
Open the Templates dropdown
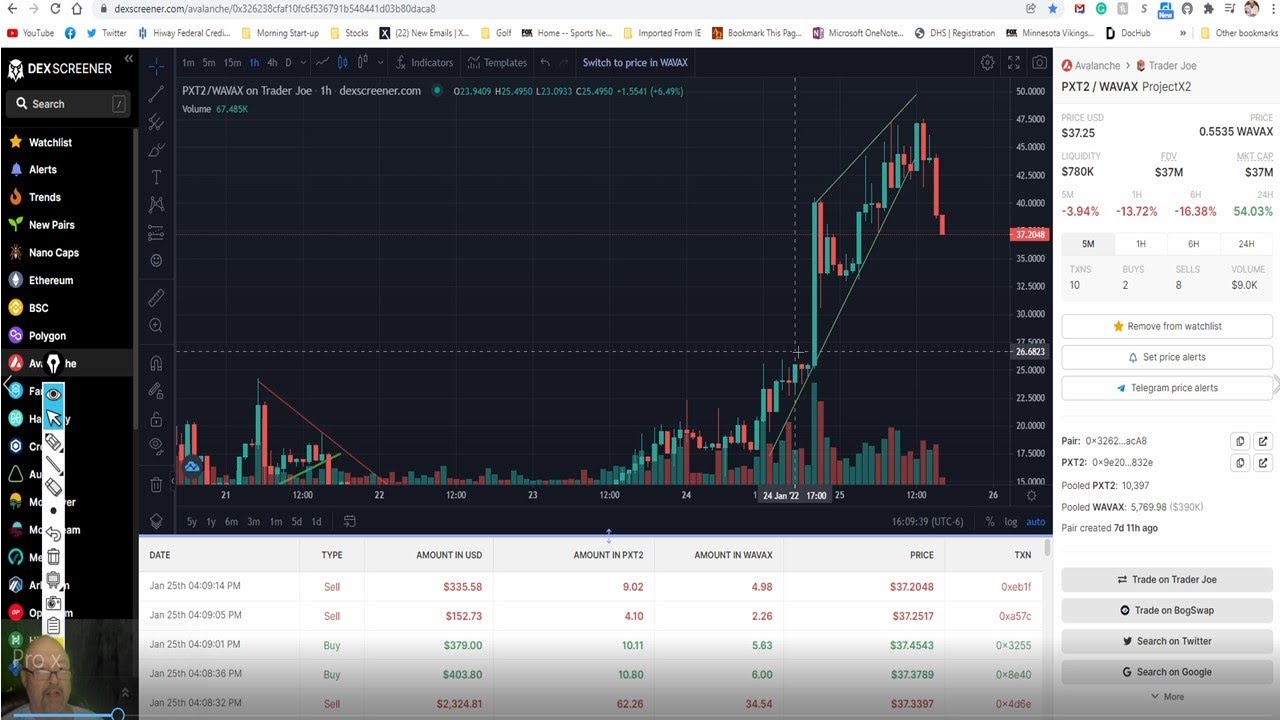pos(498,62)
